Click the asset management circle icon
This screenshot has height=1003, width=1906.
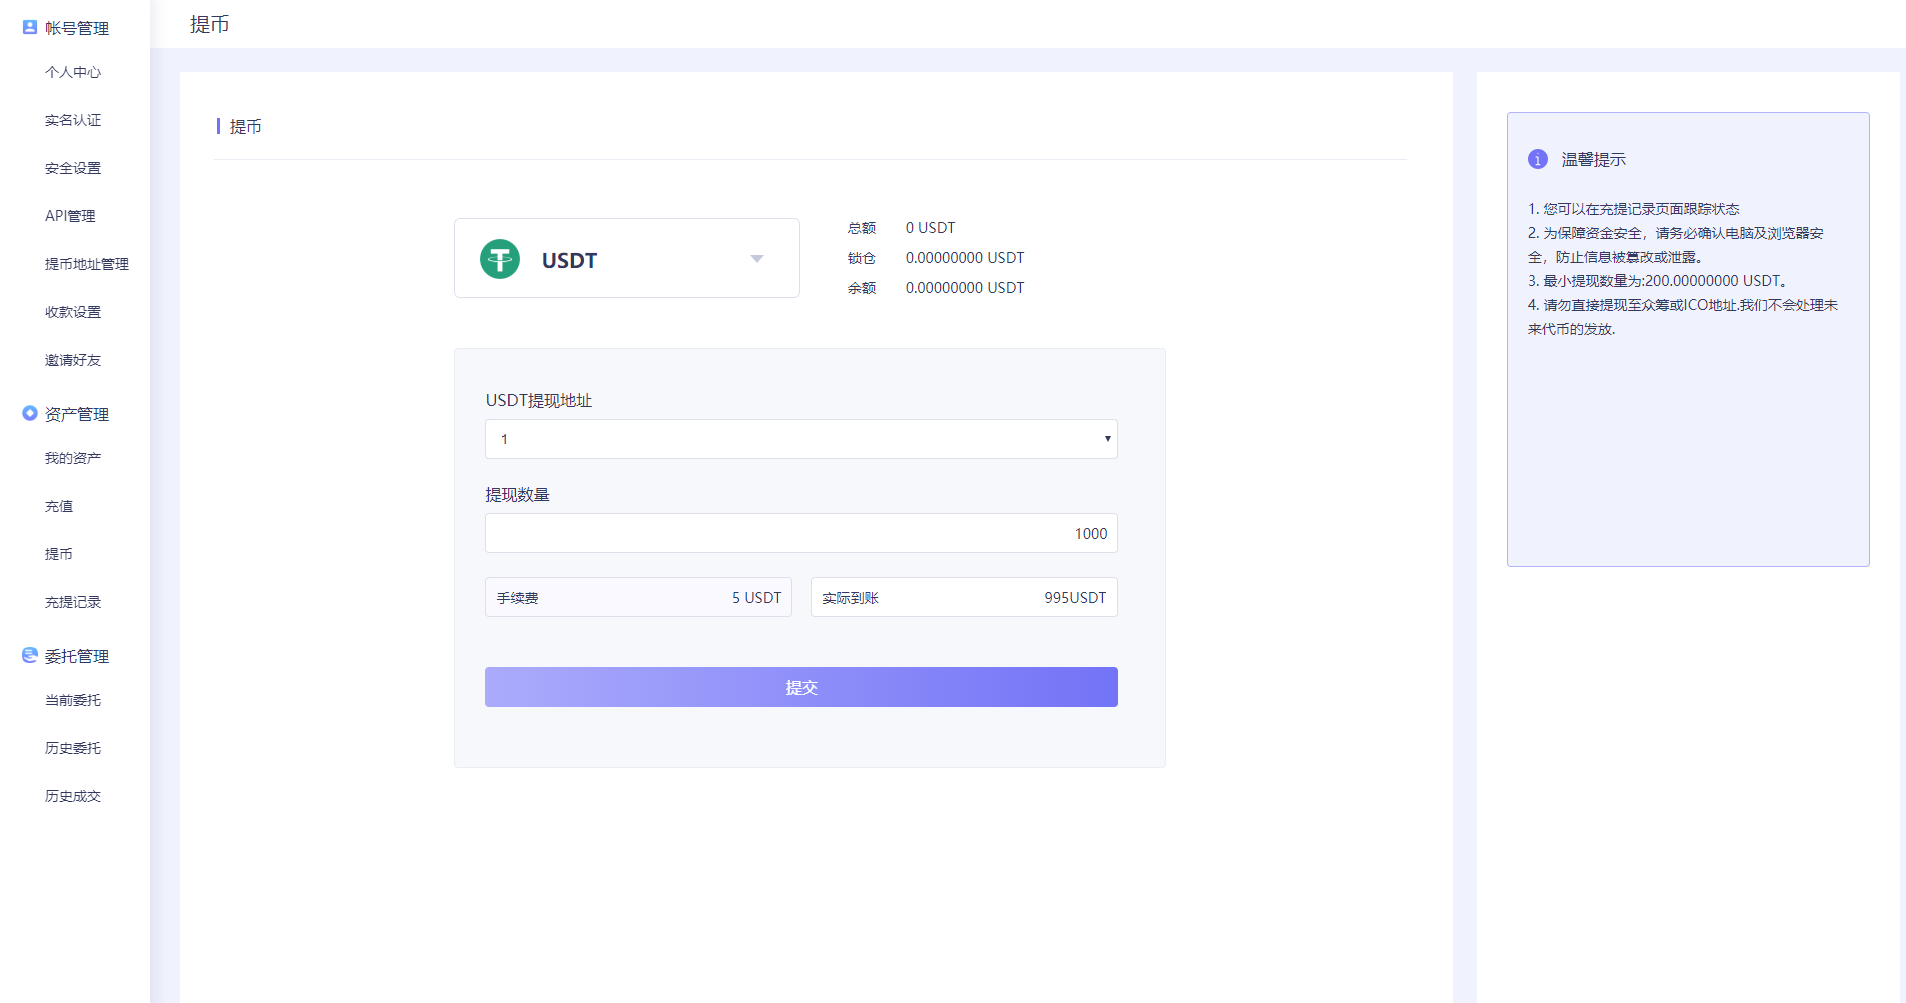pos(30,413)
